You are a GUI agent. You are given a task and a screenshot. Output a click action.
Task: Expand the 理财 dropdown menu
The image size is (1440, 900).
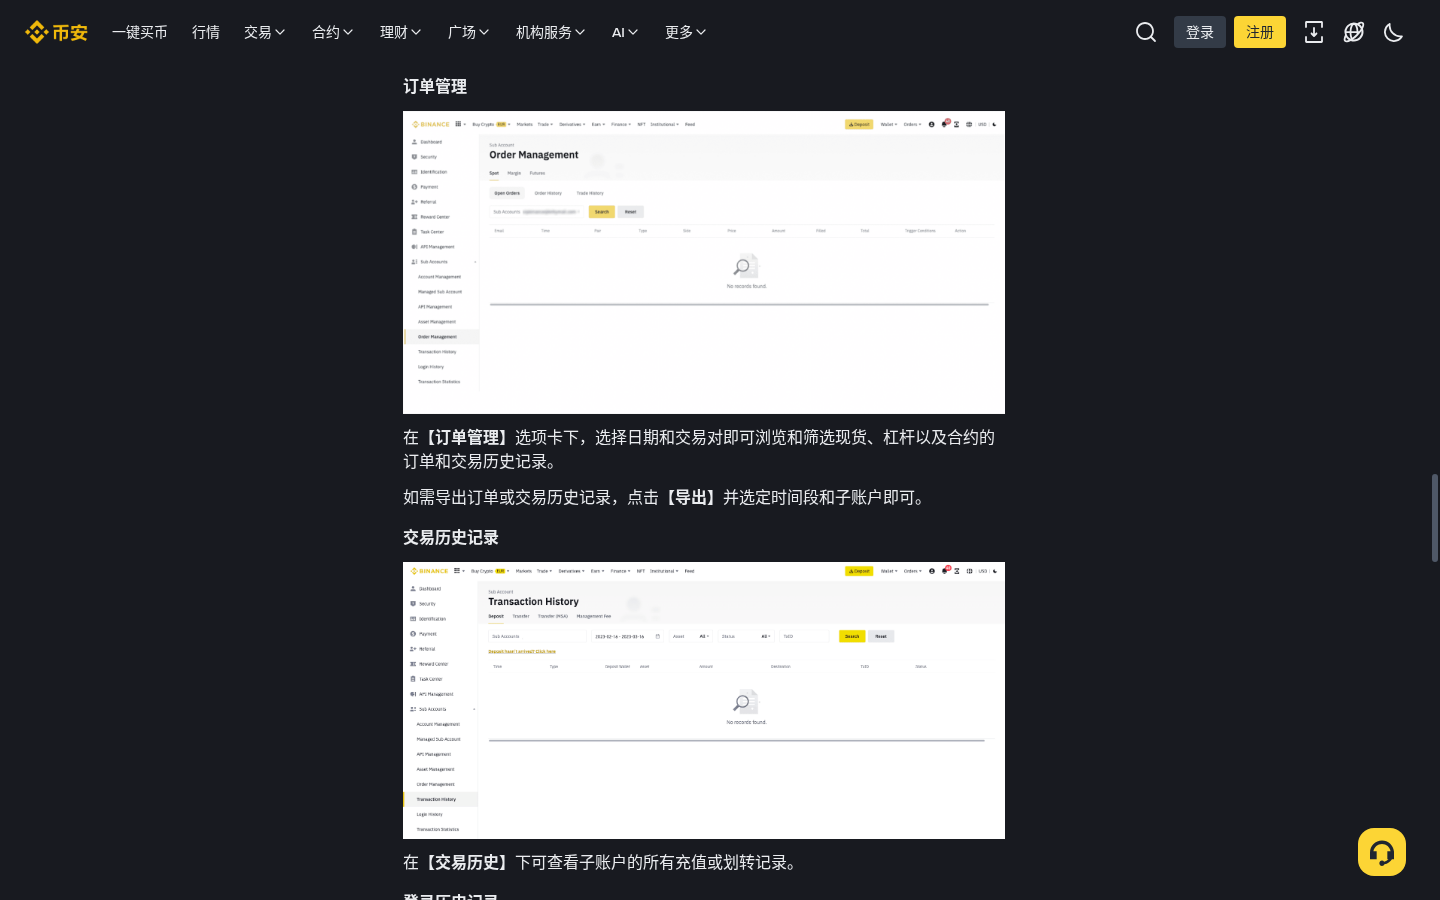[x=401, y=32]
